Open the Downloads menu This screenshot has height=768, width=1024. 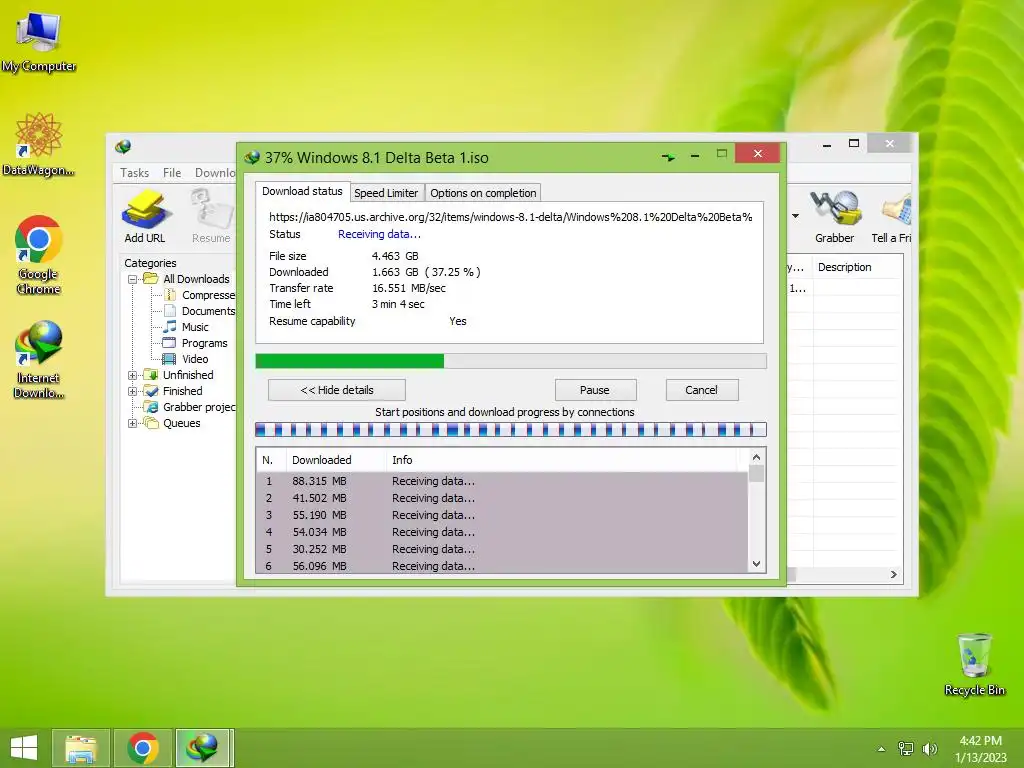coord(215,172)
